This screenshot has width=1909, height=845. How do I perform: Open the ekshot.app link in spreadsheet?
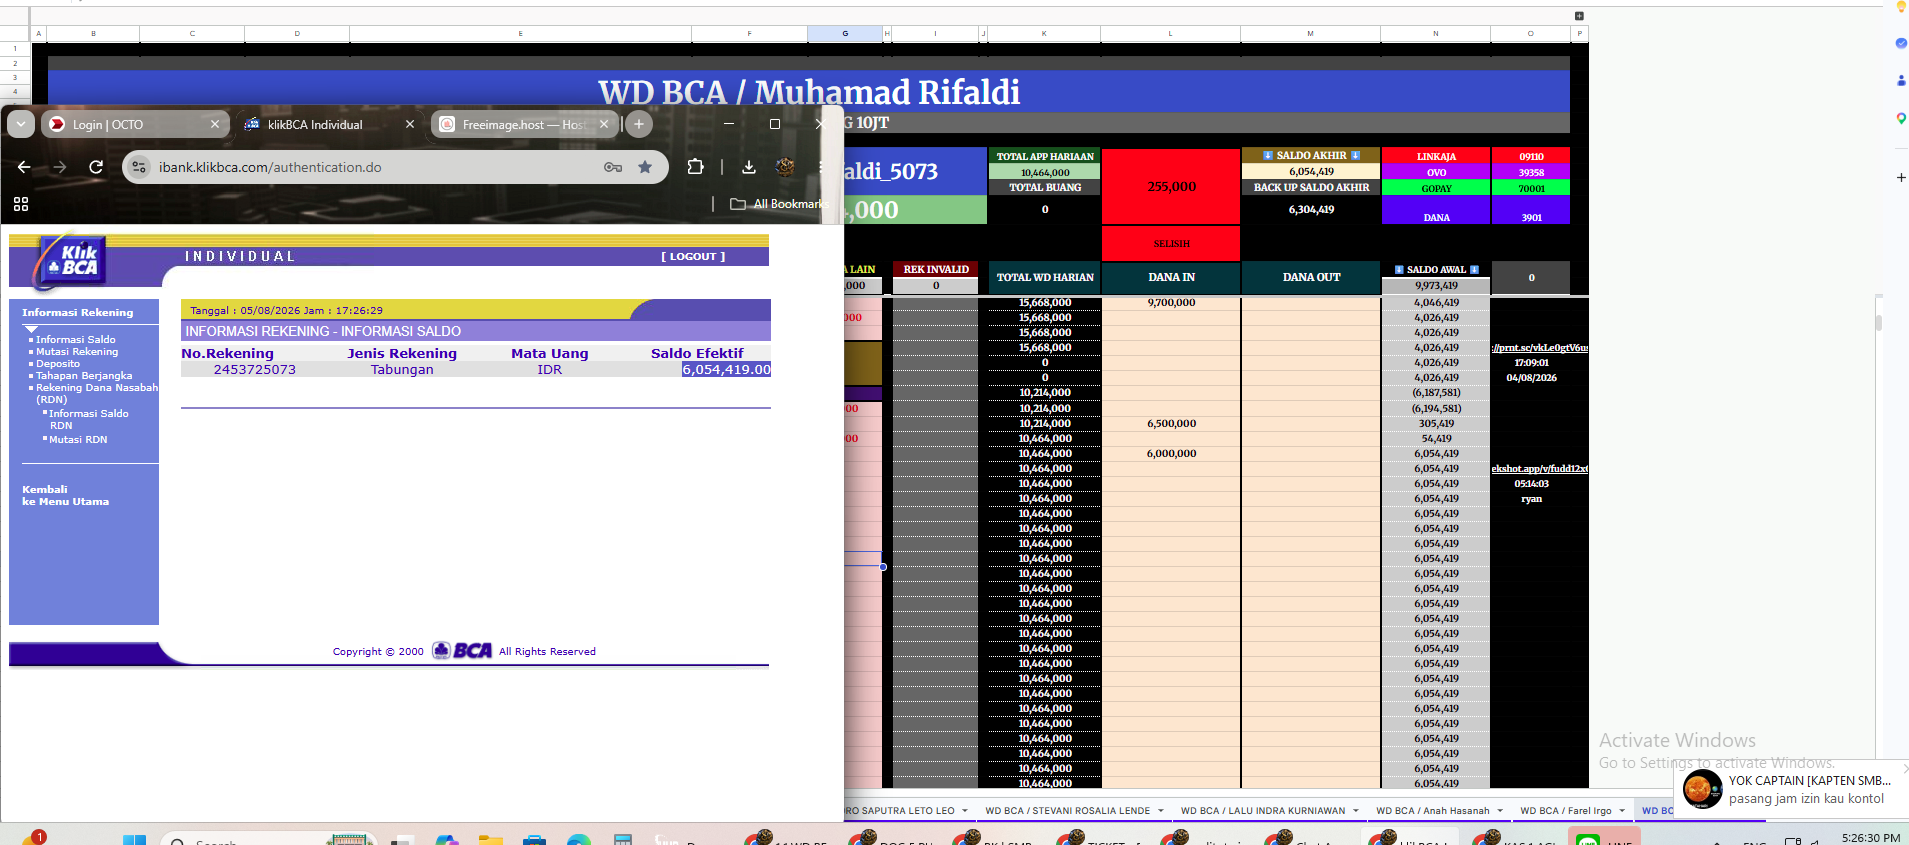1539,469
